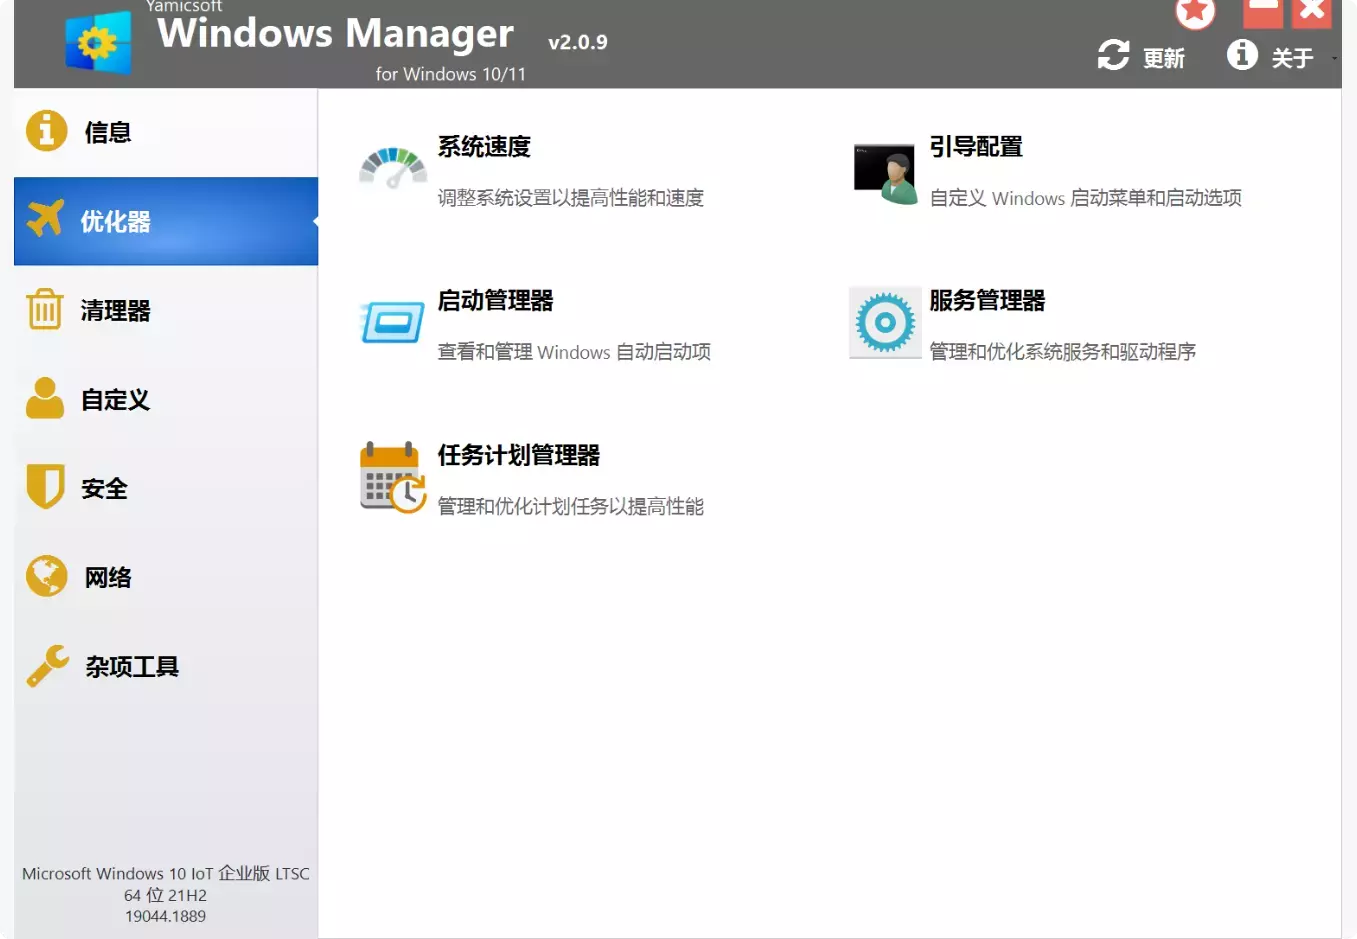Open the 服务管理器 services gear icon

click(x=884, y=323)
